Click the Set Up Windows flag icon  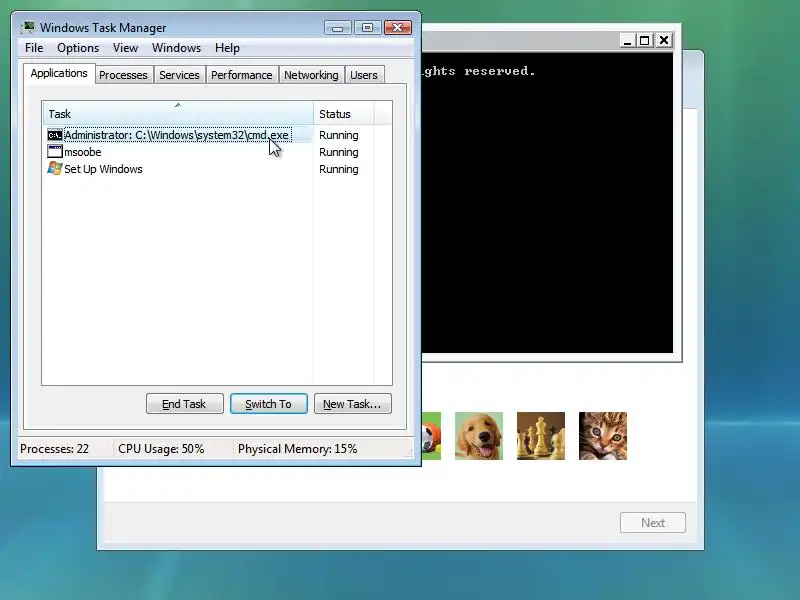coord(55,168)
